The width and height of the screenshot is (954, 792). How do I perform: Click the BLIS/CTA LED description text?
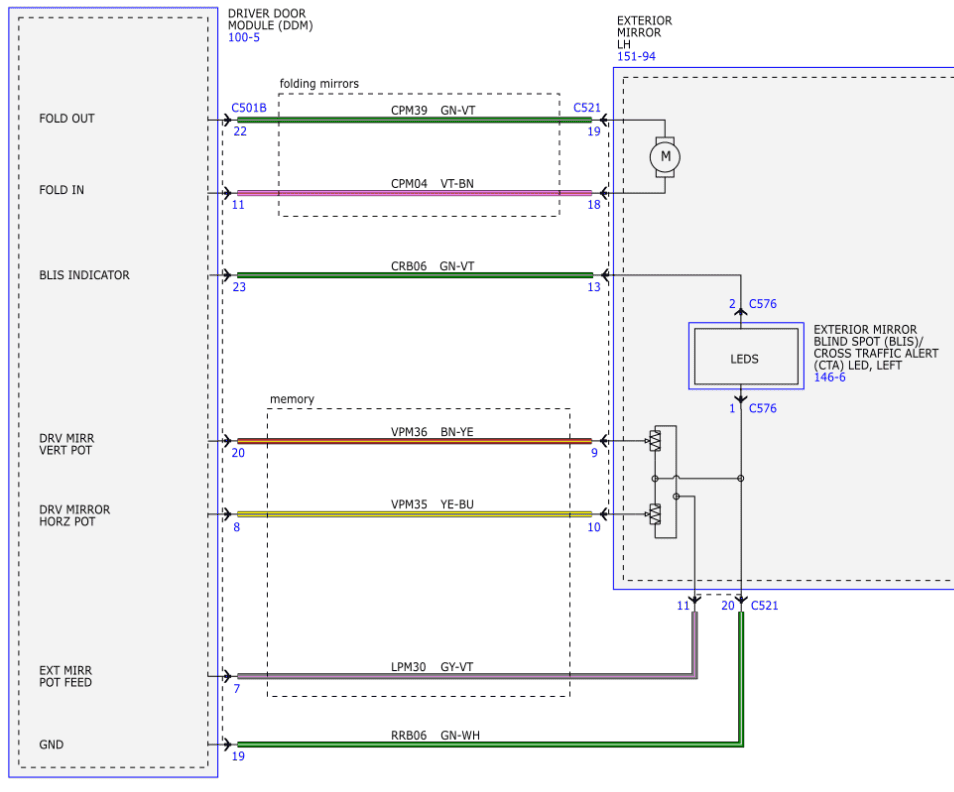coord(876,347)
